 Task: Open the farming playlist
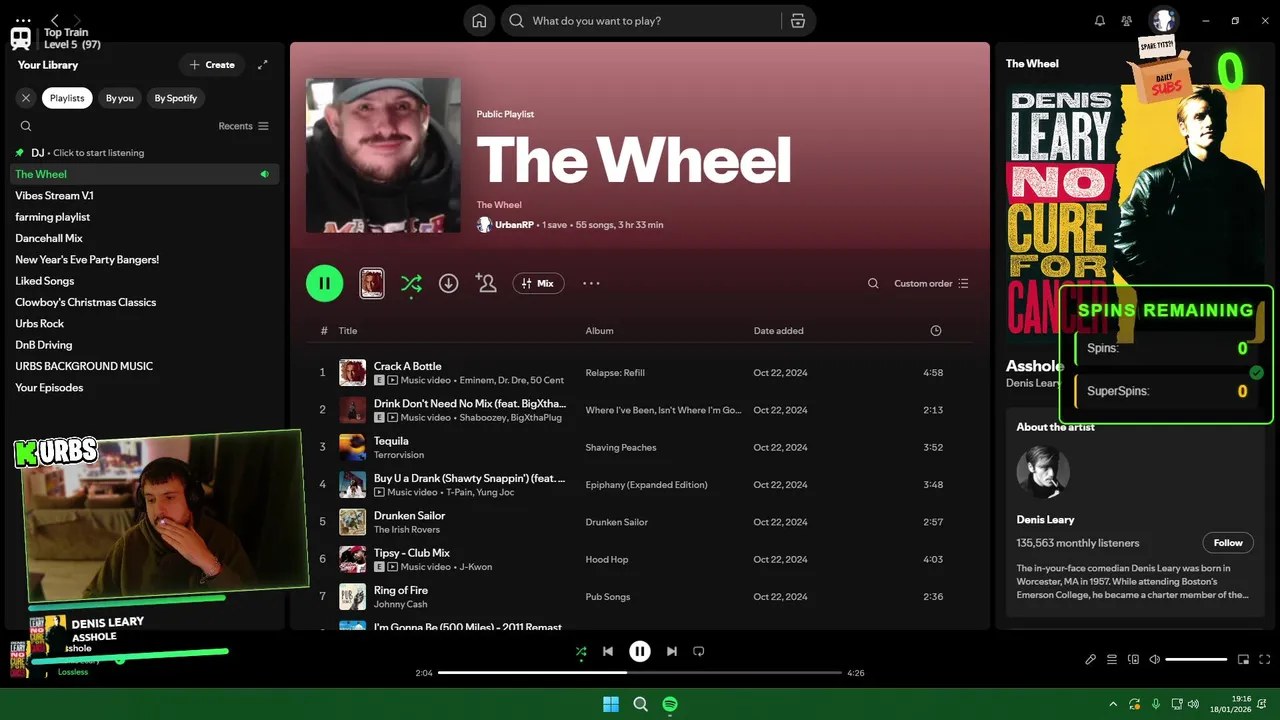coord(144,217)
